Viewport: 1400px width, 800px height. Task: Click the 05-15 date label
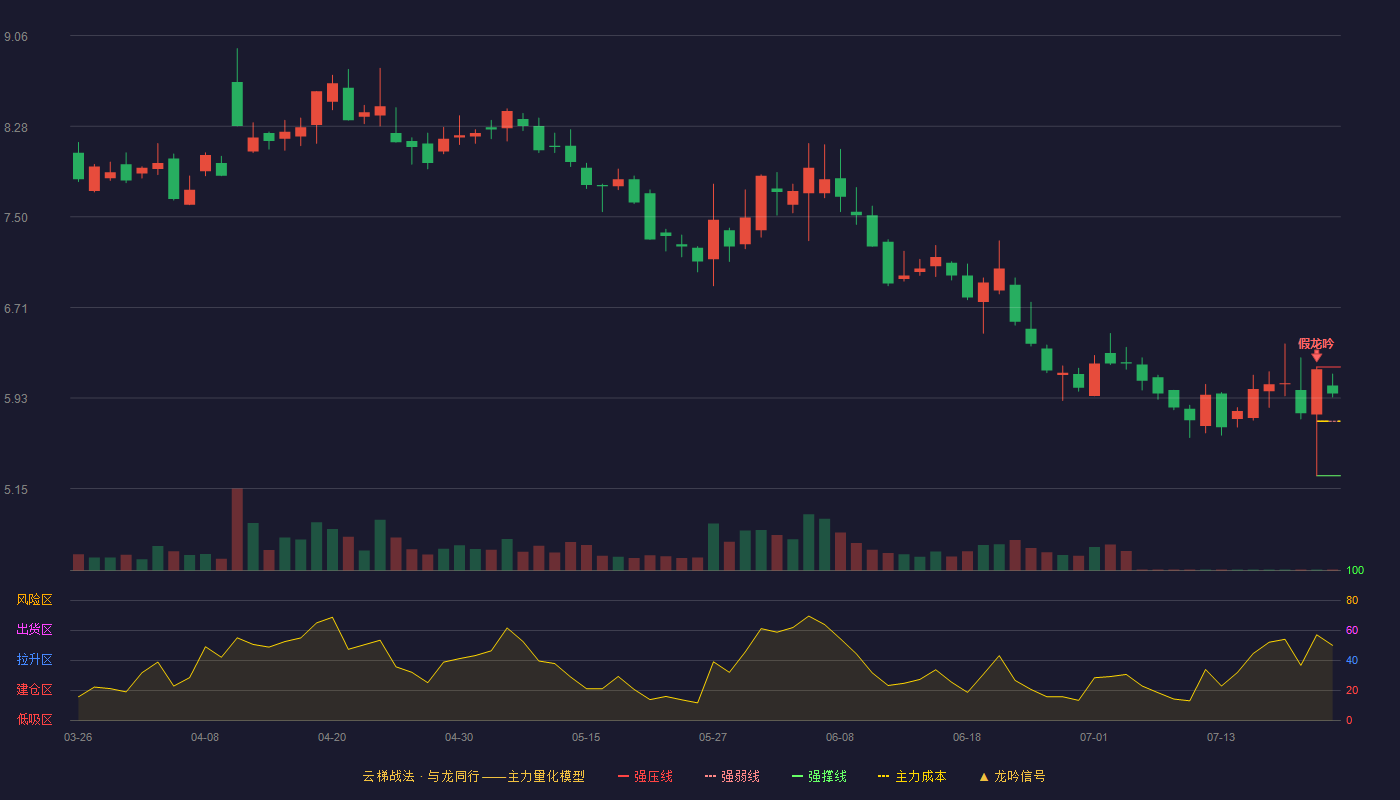point(586,737)
